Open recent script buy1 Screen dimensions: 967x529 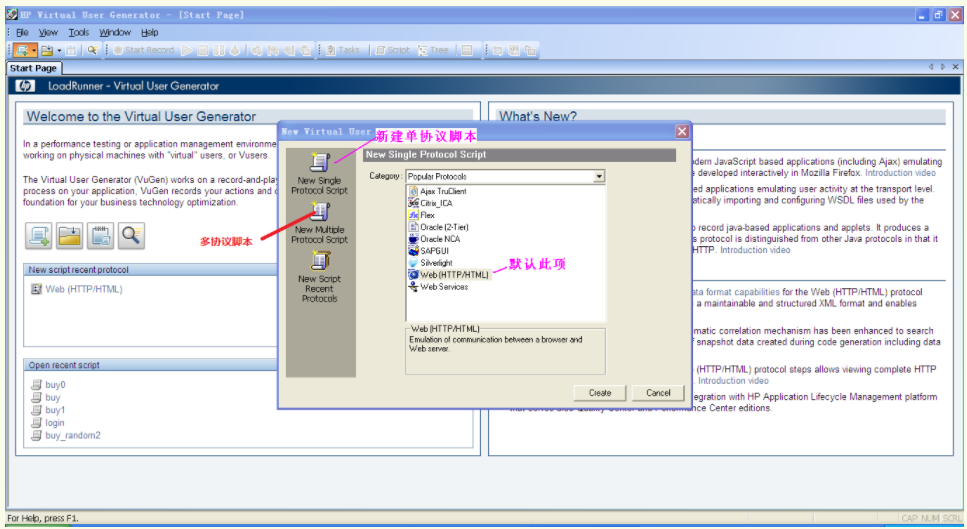[x=55, y=410]
